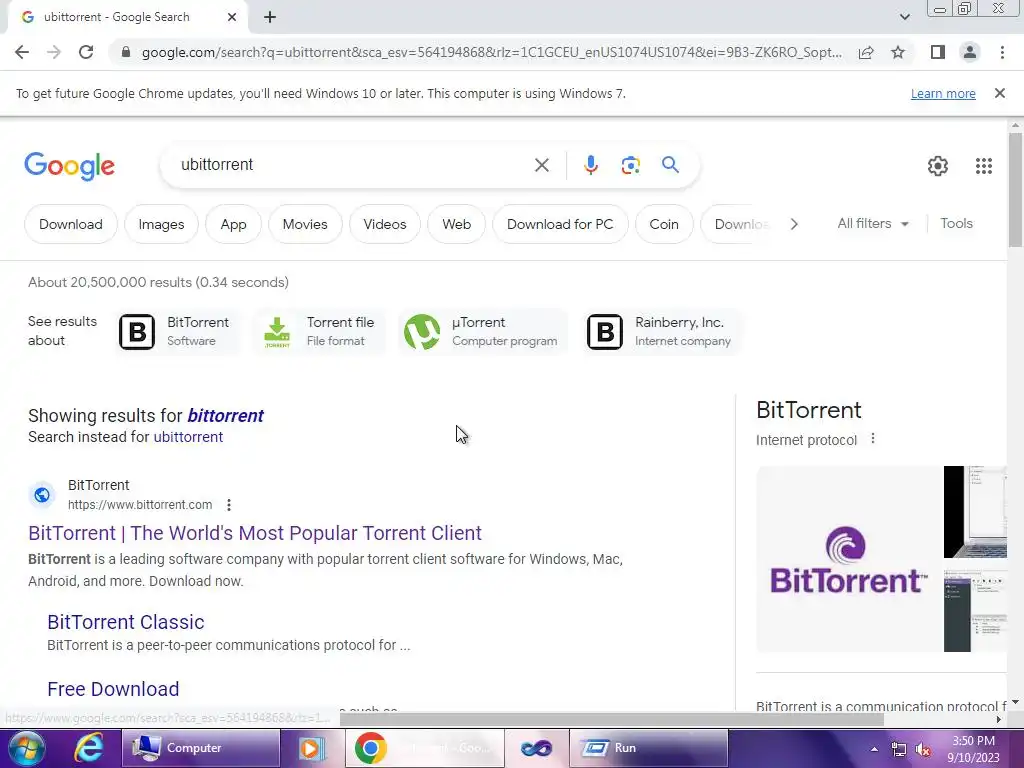The image size is (1024, 768).
Task: Click the muted volume tray icon
Action: (923, 750)
